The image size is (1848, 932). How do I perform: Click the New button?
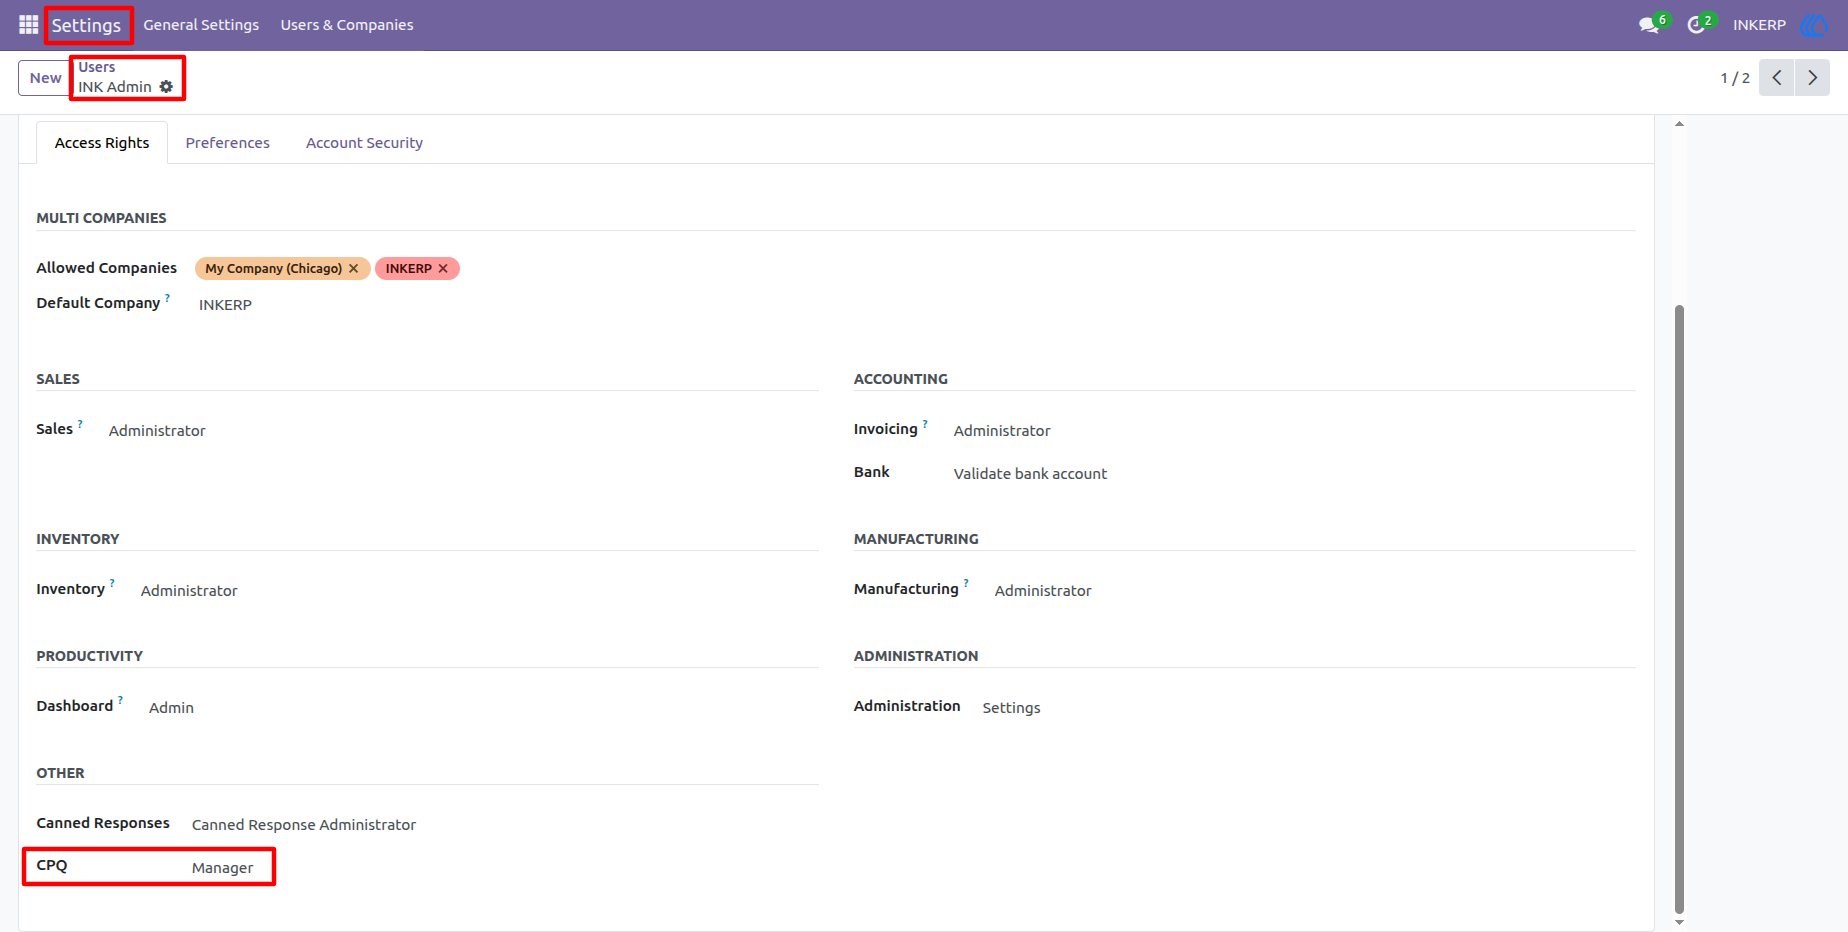tap(45, 78)
